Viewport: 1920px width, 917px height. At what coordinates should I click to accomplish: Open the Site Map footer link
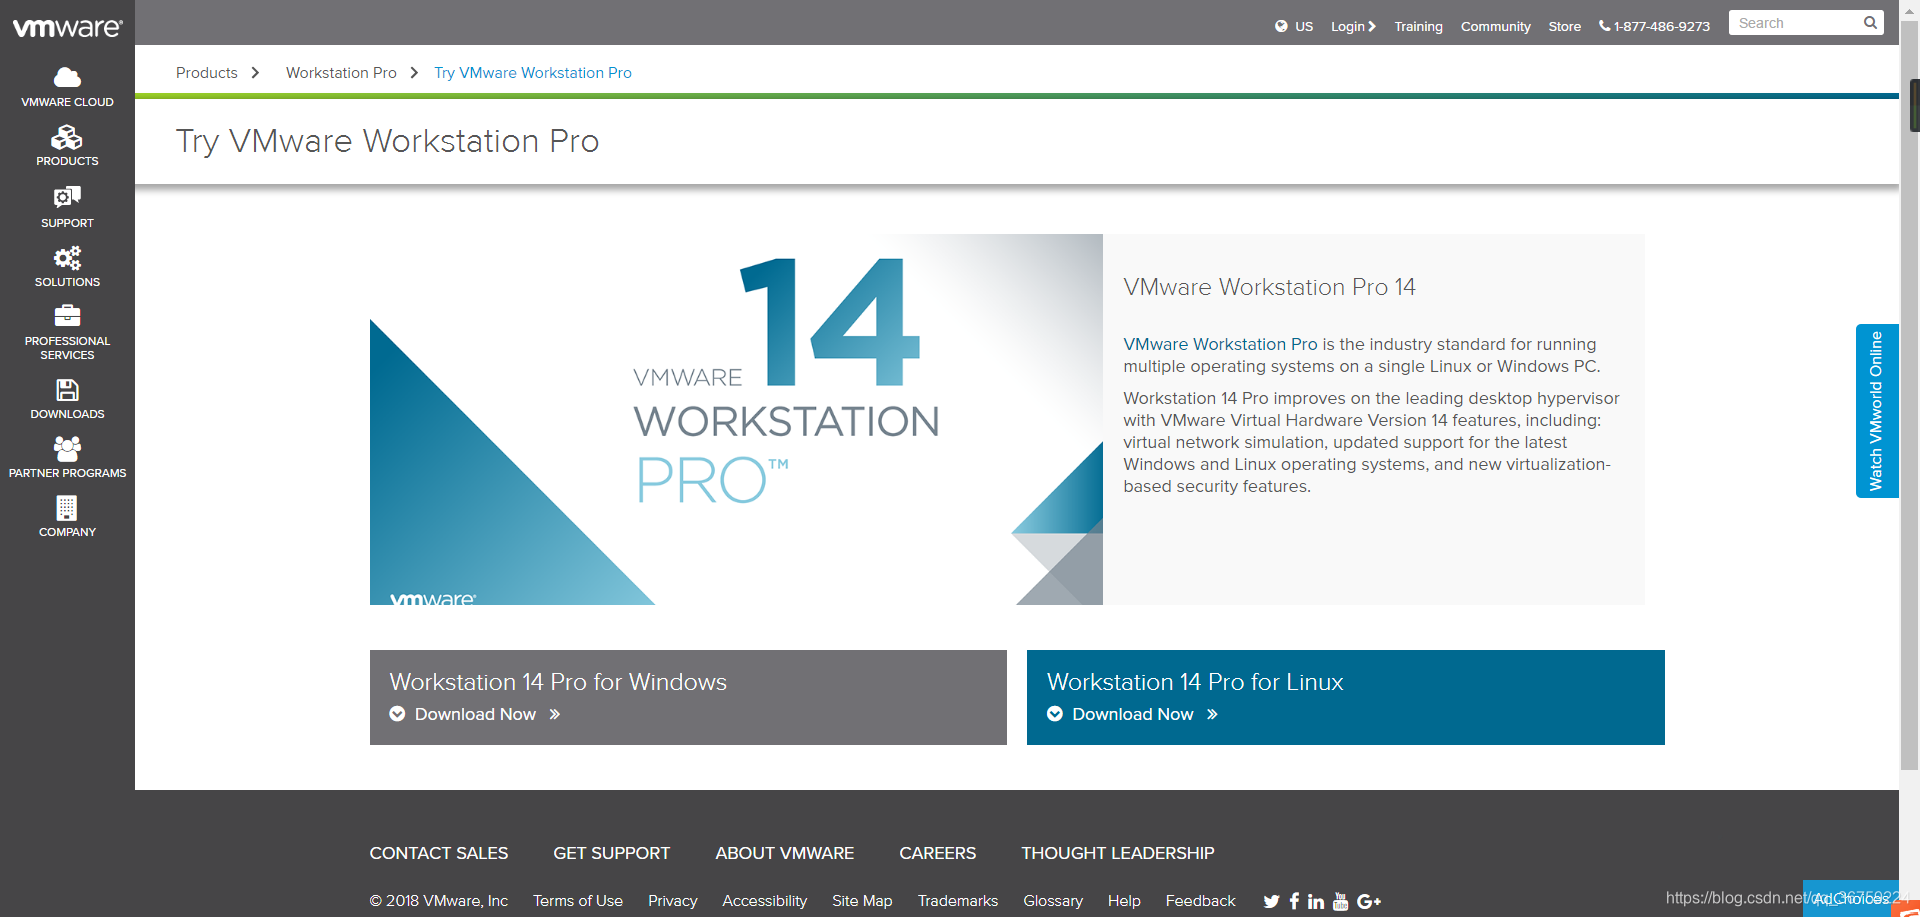pyautogui.click(x=862, y=901)
